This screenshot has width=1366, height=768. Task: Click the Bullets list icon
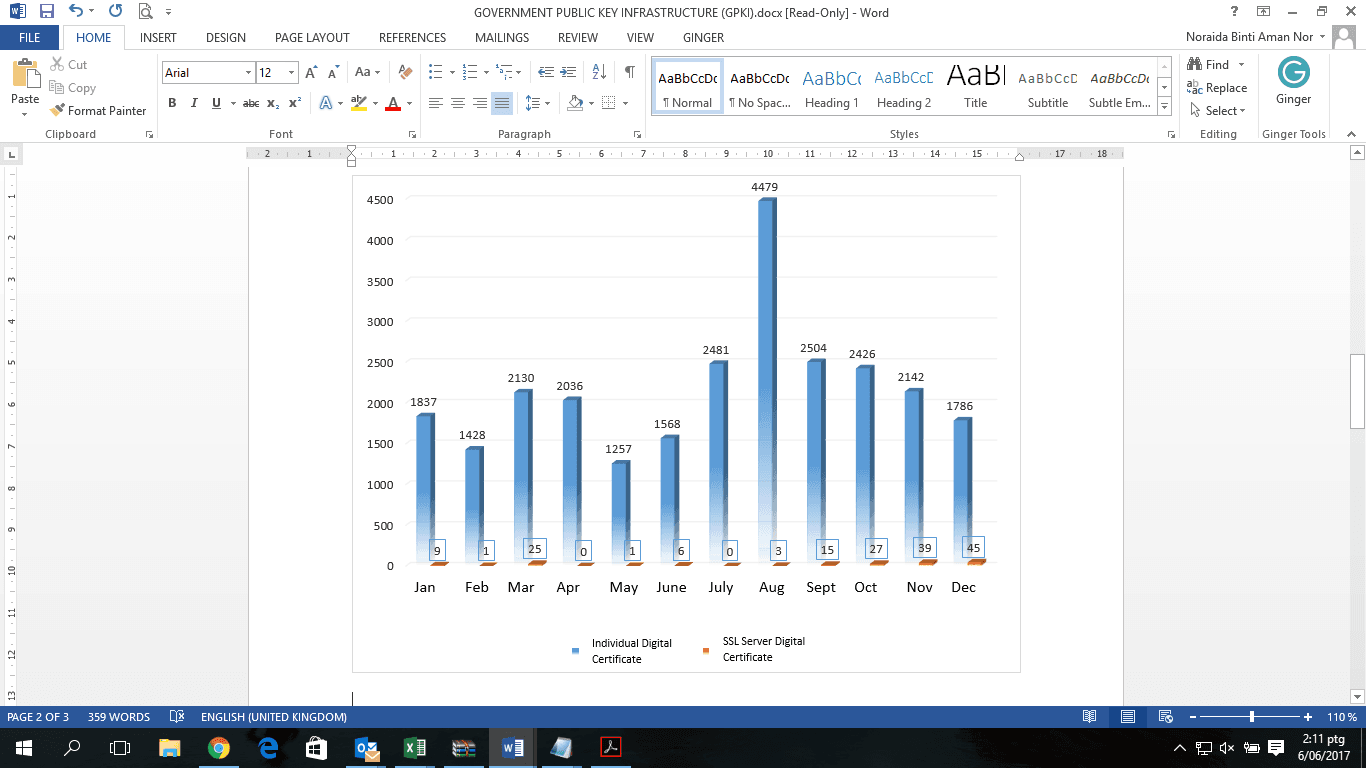click(x=435, y=72)
